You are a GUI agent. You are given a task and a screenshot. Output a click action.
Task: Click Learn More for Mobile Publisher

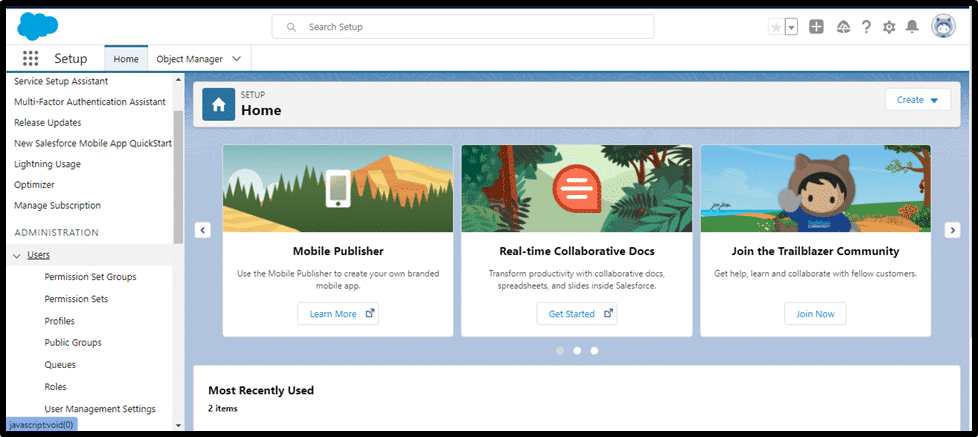click(x=338, y=314)
